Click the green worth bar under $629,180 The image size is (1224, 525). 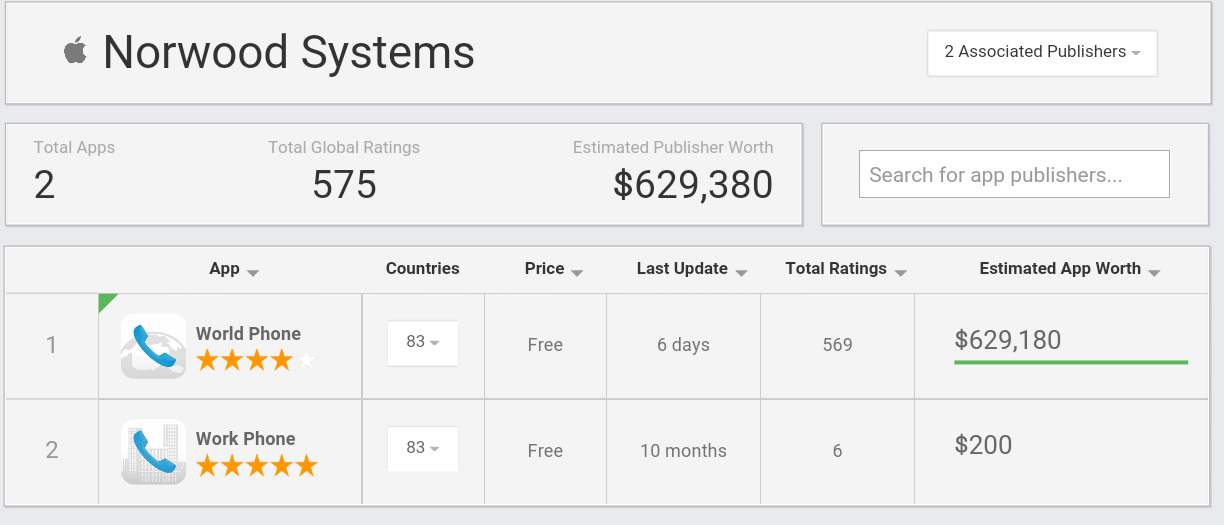1070,362
